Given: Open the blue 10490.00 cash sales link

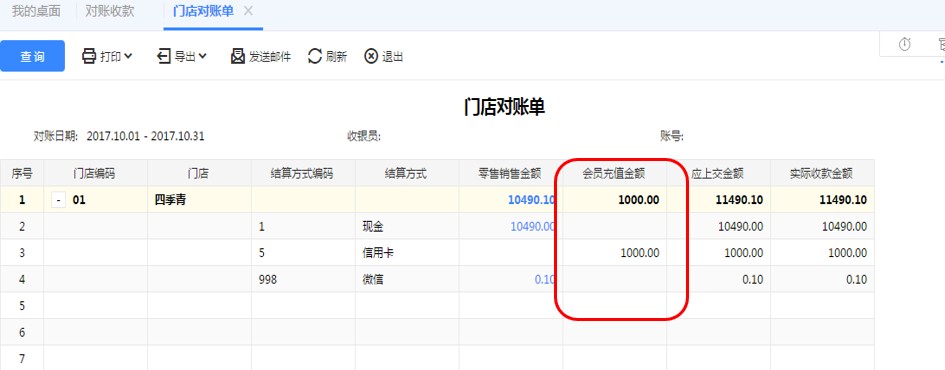Looking at the screenshot, I should coord(533,227).
